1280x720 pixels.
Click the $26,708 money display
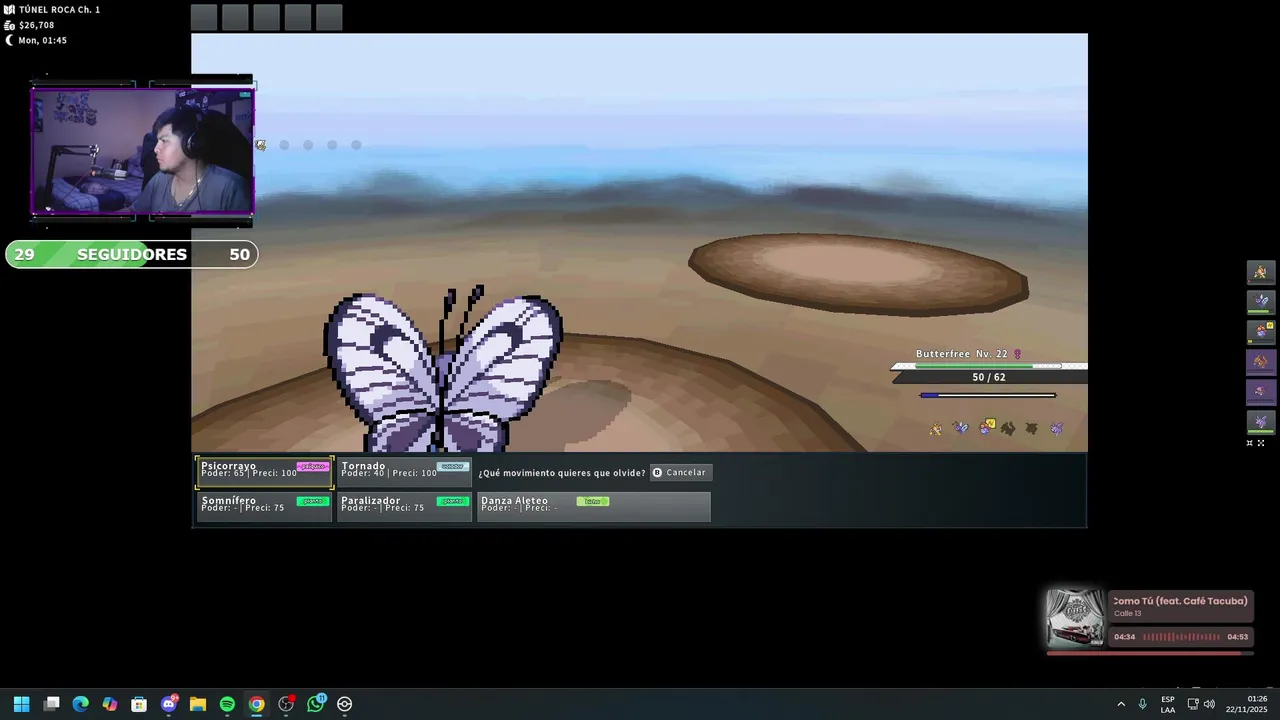point(36,25)
